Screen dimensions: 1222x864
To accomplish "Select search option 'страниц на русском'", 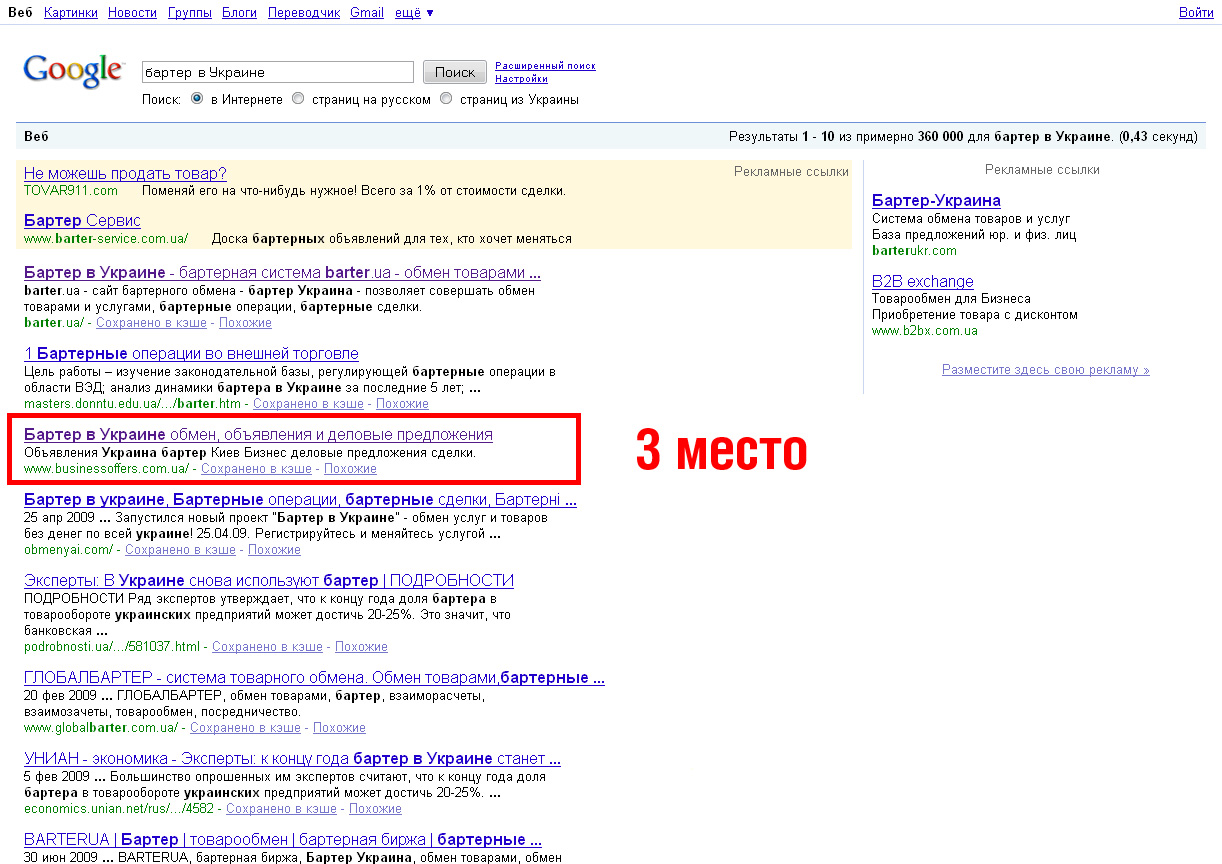I will pyautogui.click(x=297, y=98).
